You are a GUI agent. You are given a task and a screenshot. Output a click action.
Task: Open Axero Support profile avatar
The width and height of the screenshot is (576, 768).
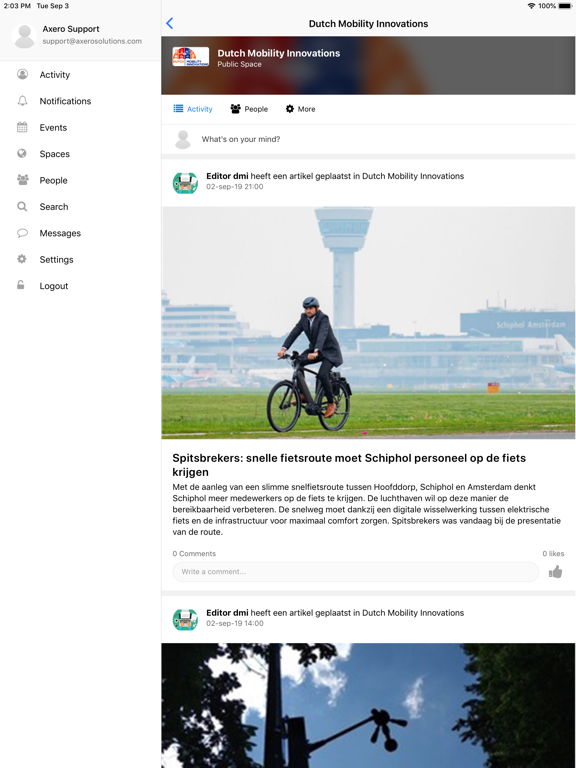pyautogui.click(x=24, y=35)
